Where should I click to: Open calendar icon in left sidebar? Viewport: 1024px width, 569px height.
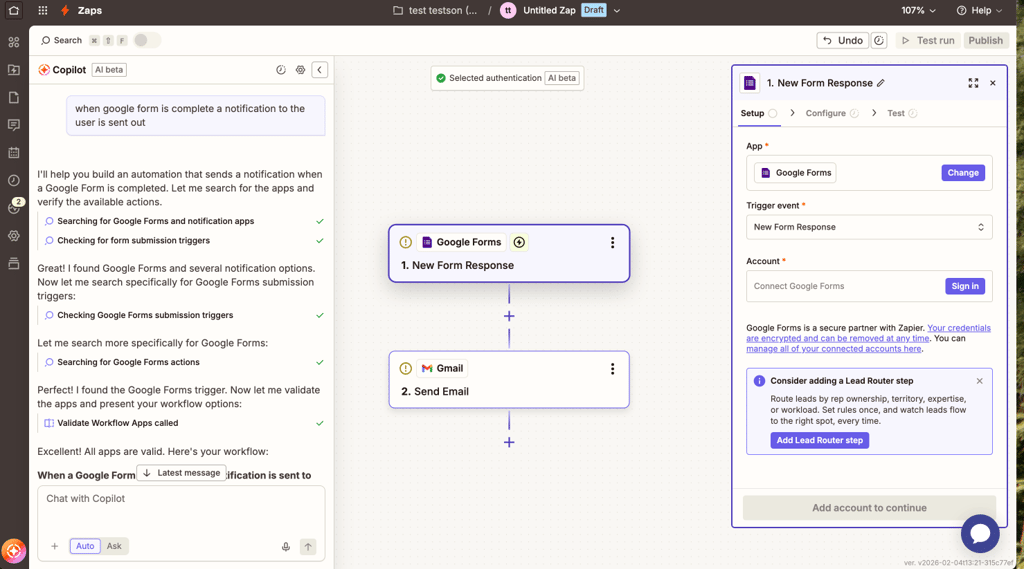coord(14,153)
